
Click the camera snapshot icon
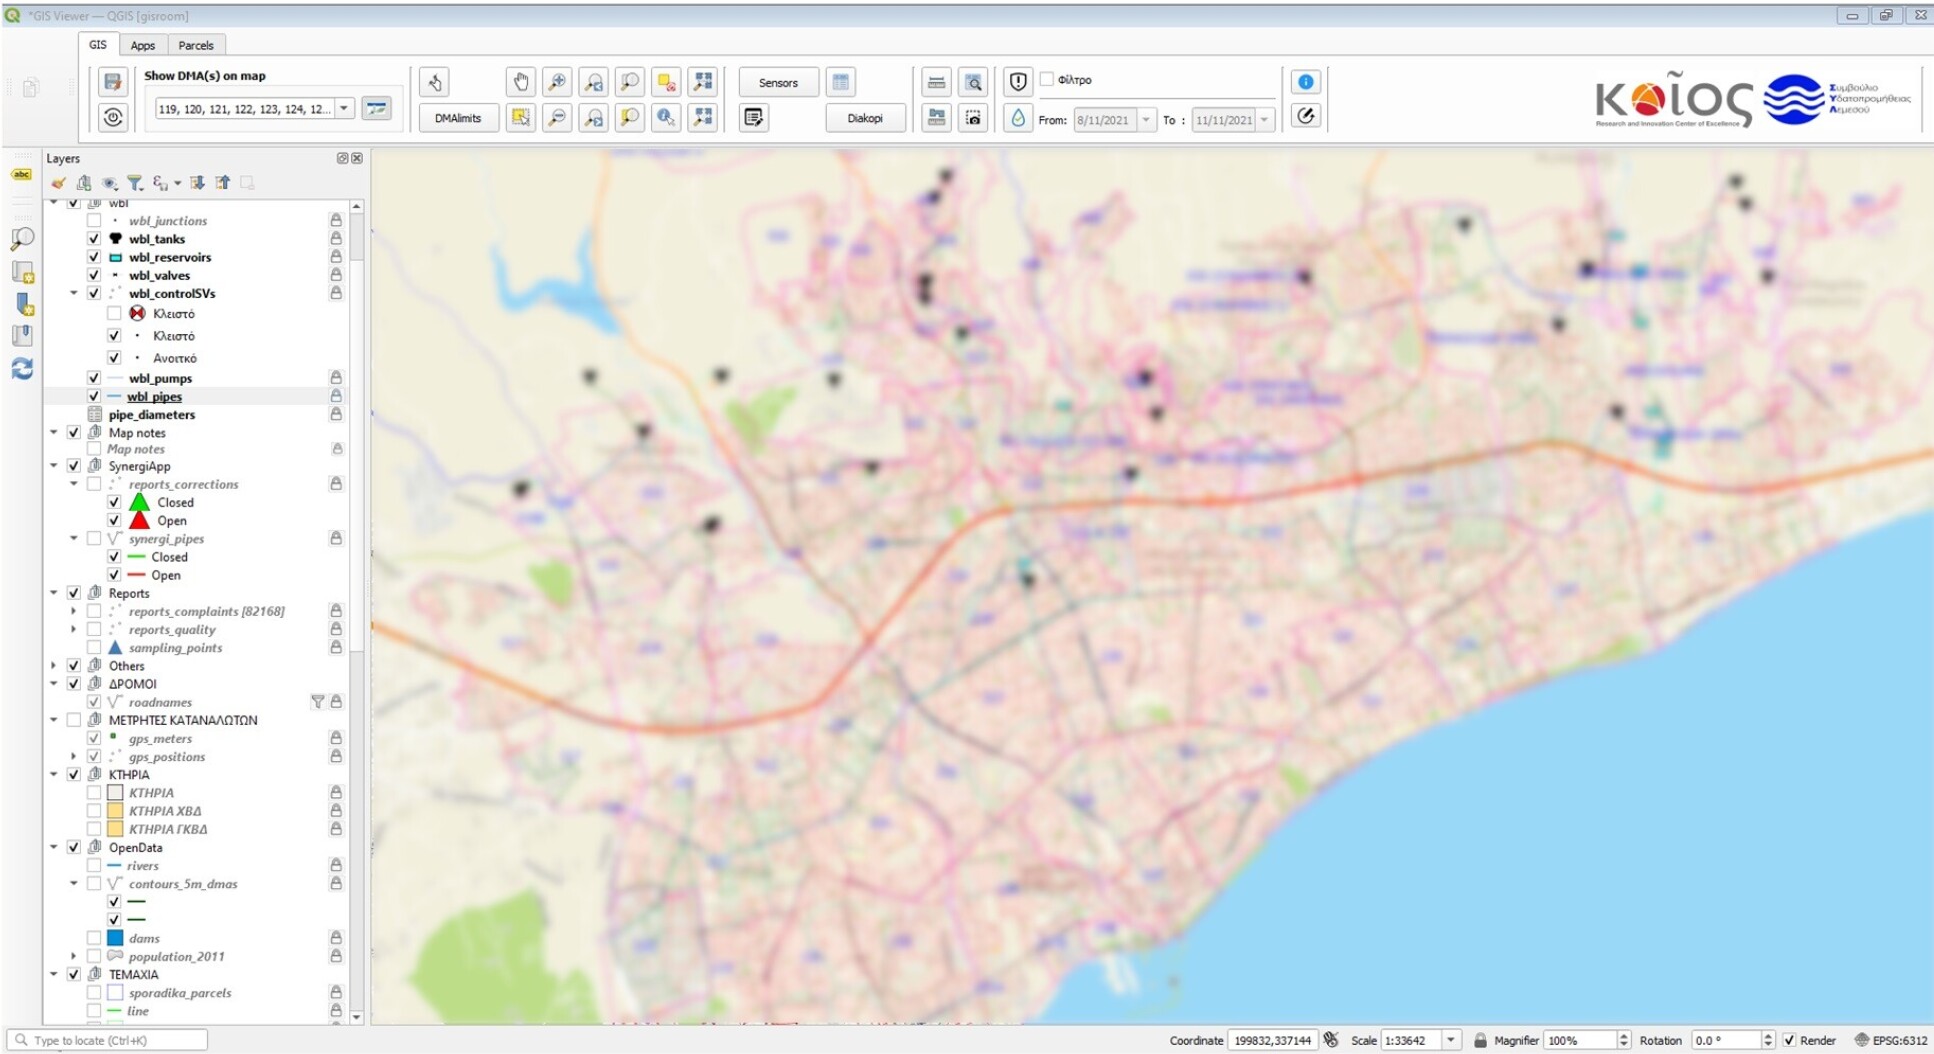tap(973, 118)
